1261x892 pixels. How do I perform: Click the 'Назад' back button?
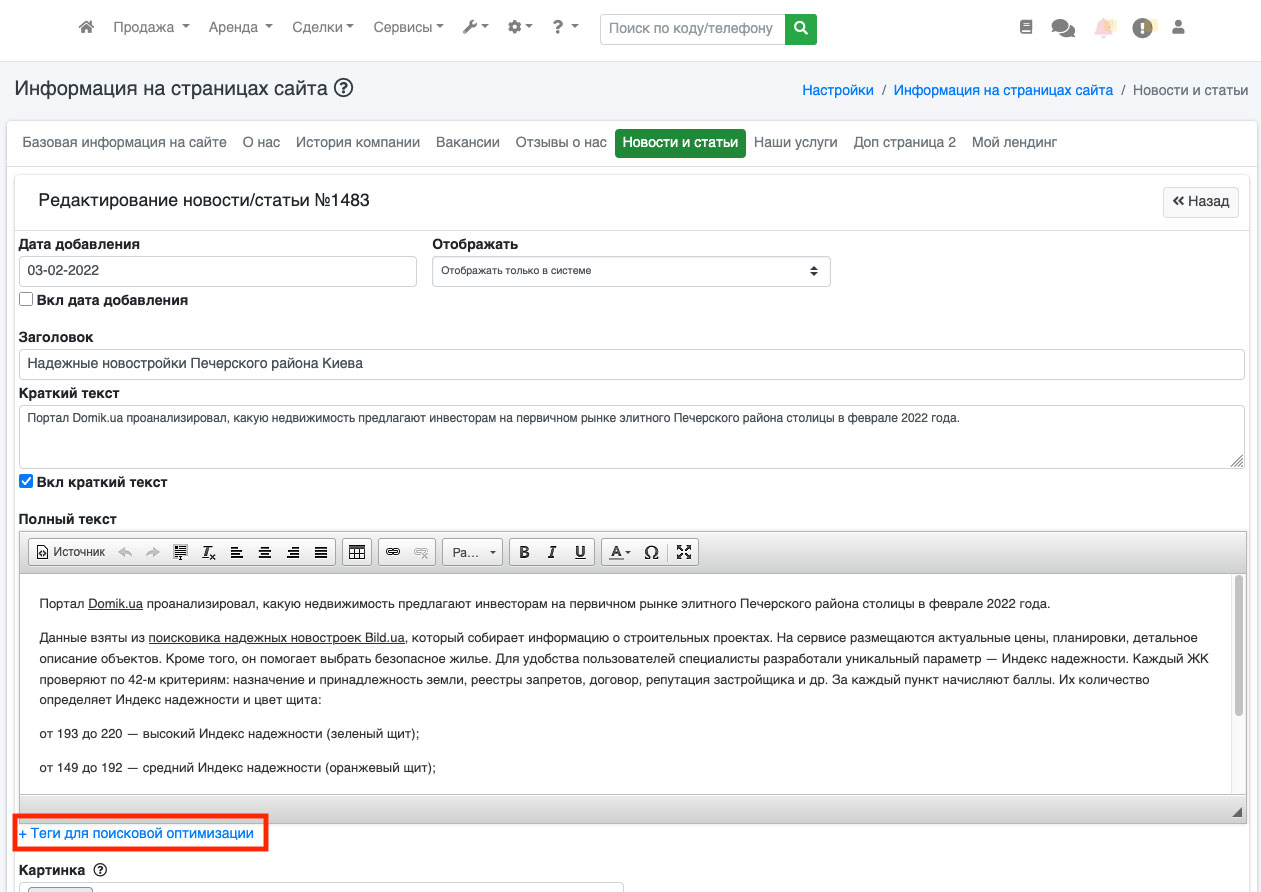(1200, 201)
